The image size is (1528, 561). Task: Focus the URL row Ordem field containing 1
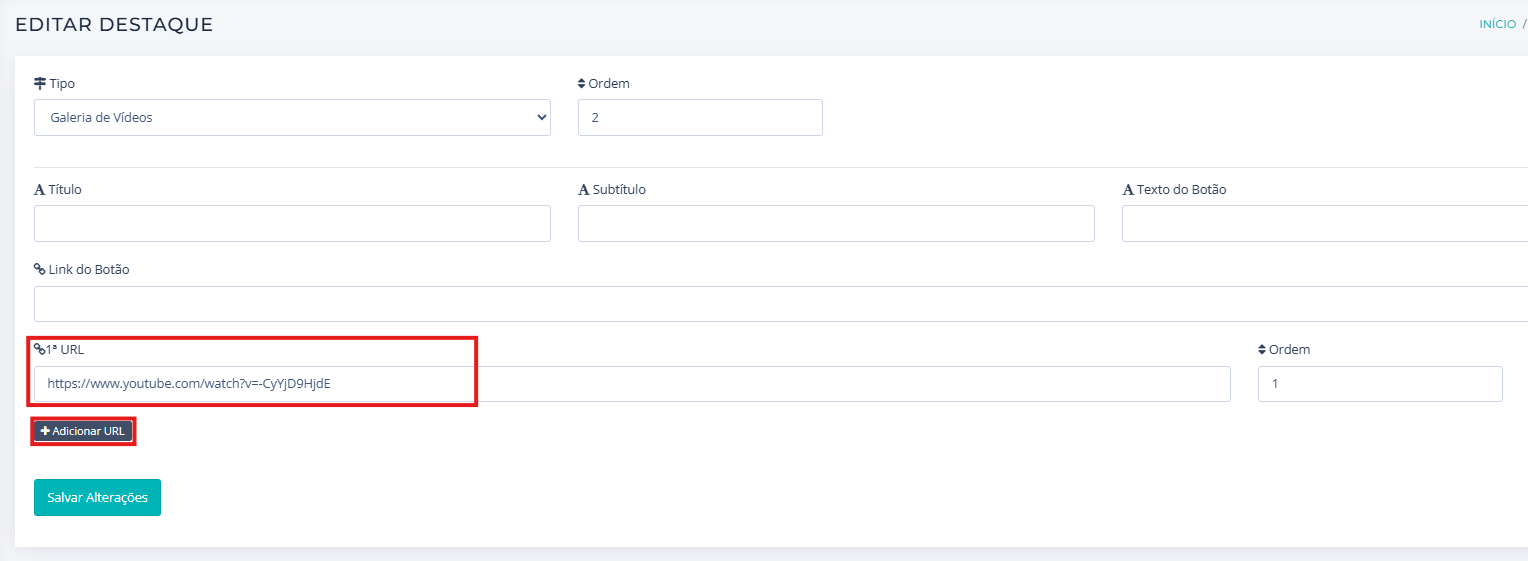click(x=1380, y=384)
